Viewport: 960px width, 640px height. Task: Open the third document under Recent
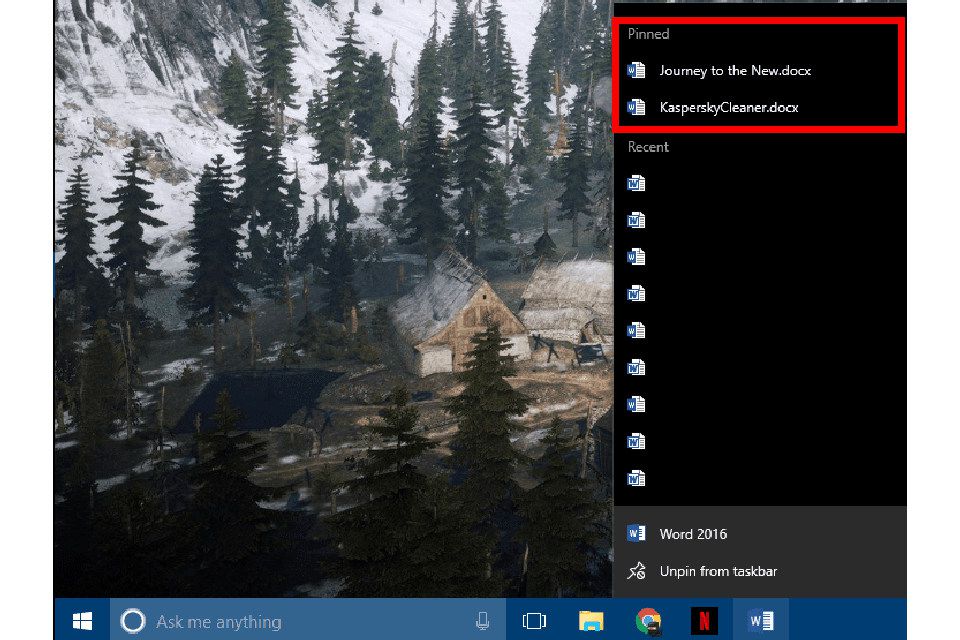pyautogui.click(x=636, y=257)
